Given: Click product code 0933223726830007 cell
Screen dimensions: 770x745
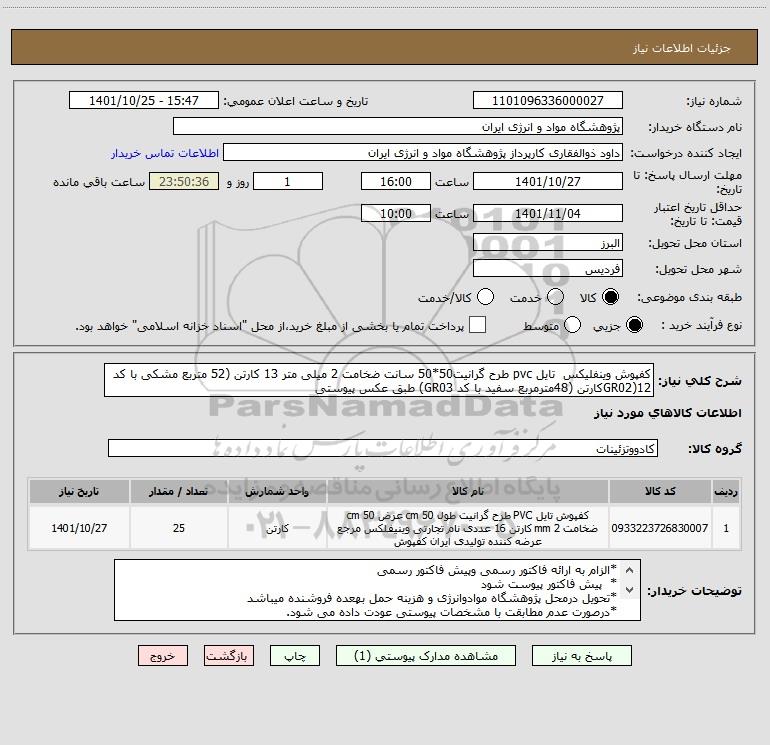Looking at the screenshot, I should point(660,528).
